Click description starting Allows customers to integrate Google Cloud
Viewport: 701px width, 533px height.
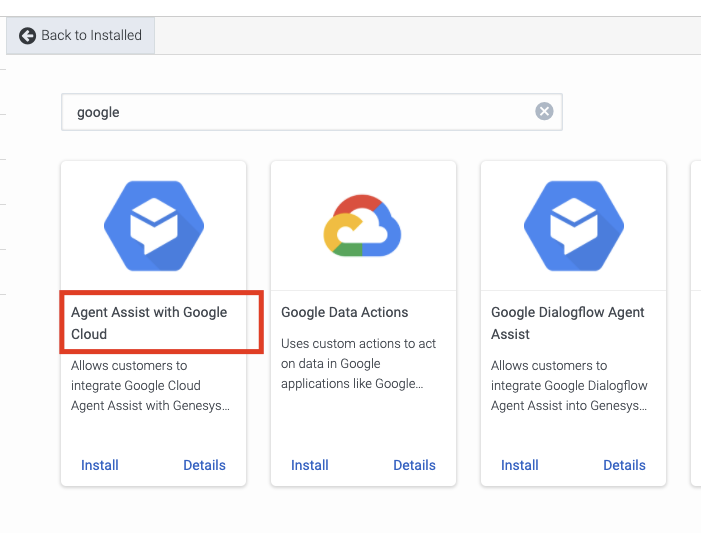150,385
